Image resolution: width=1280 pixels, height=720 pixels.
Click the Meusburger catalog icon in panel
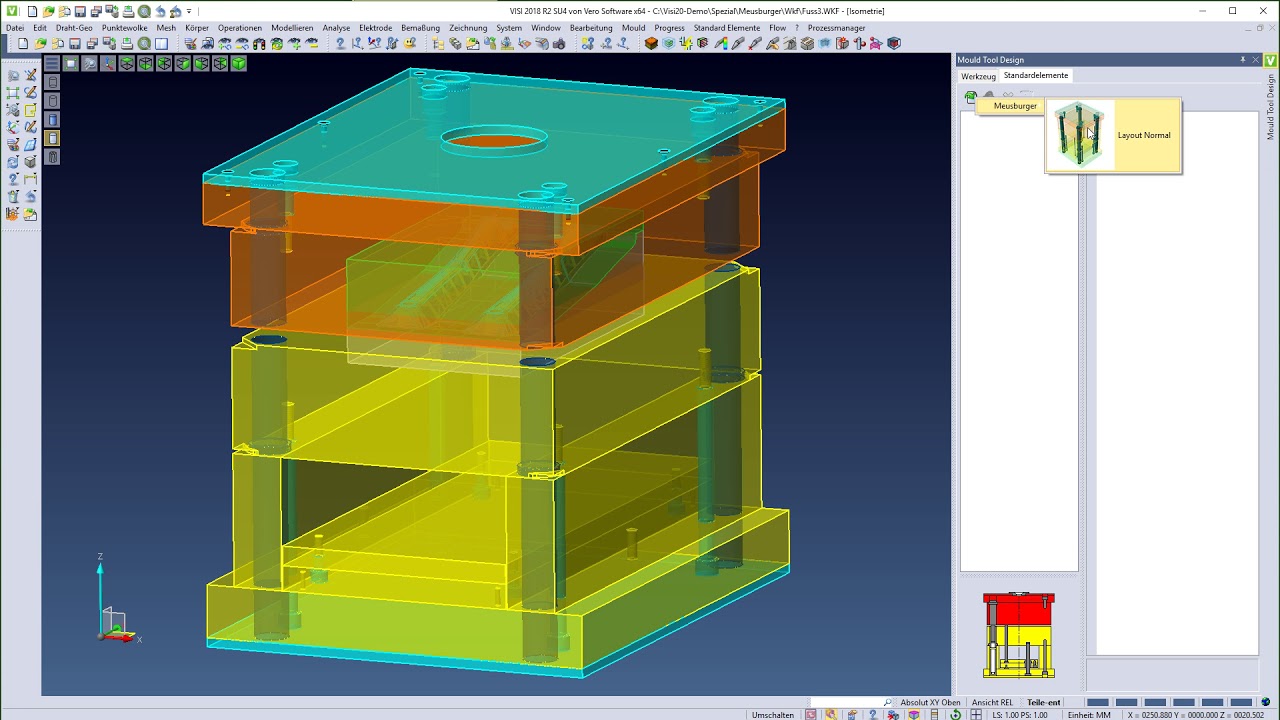970,96
